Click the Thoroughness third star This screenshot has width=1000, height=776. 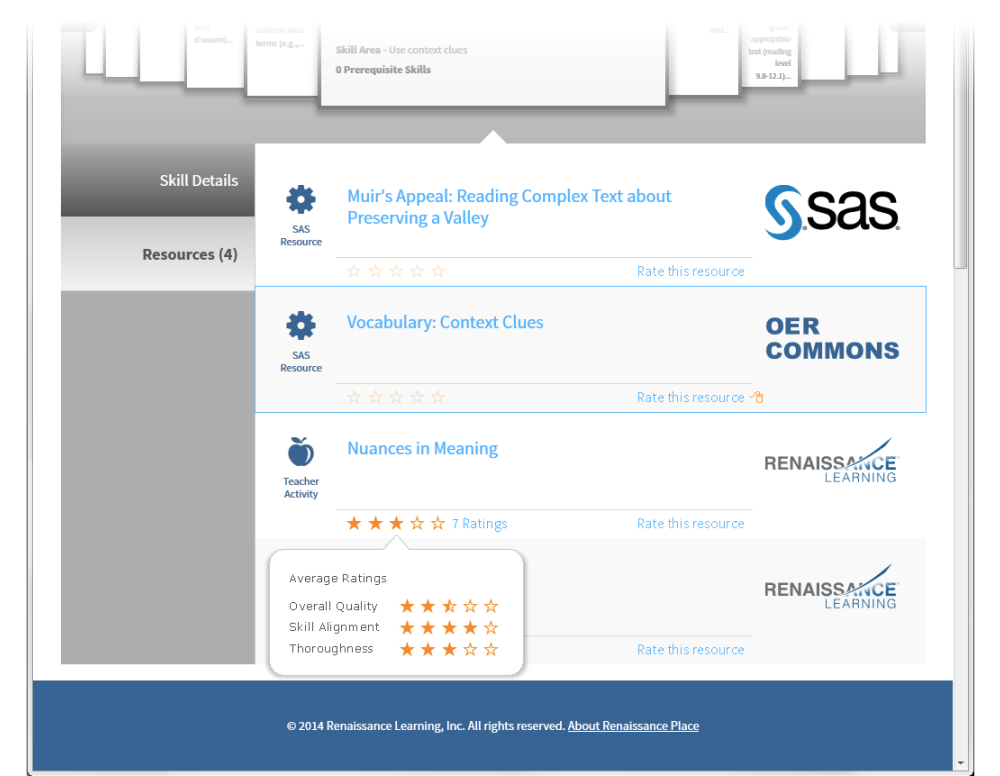point(450,649)
